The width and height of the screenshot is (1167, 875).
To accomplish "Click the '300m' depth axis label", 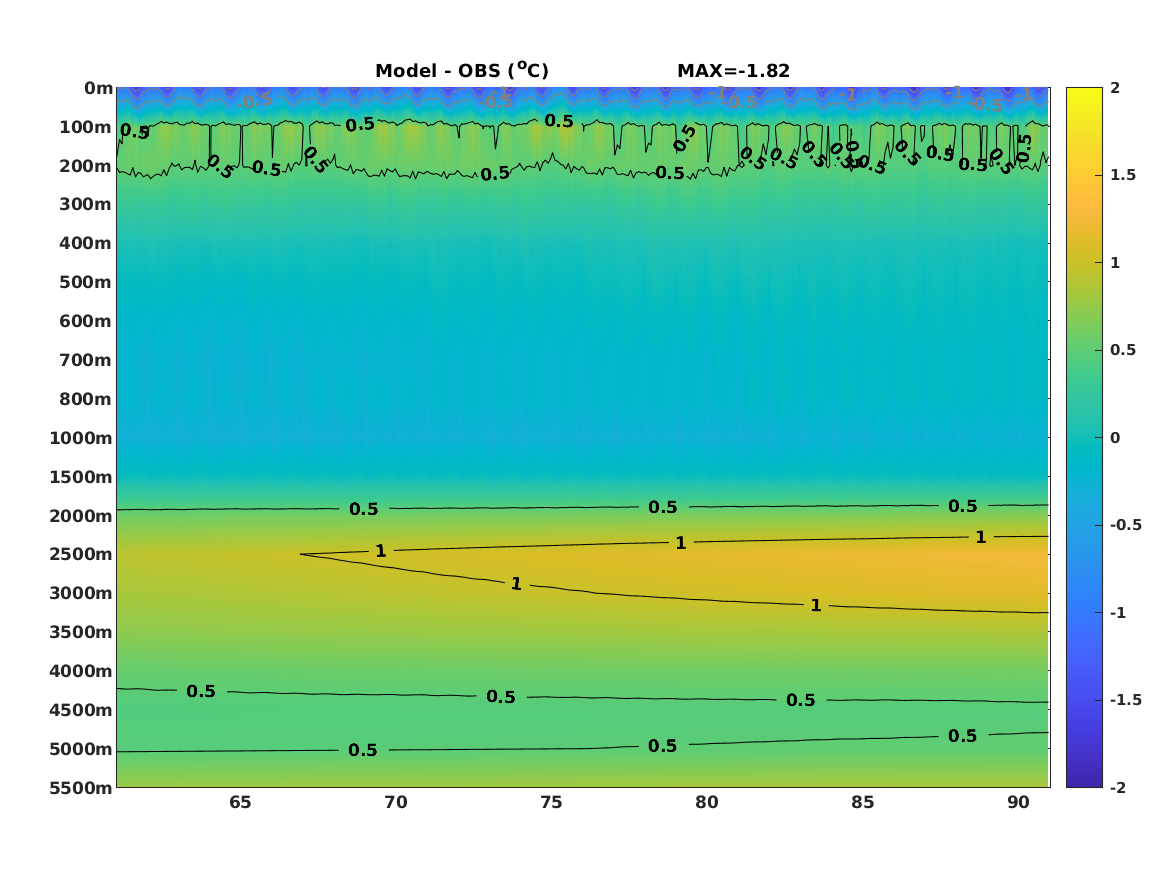I will pyautogui.click(x=86, y=205).
